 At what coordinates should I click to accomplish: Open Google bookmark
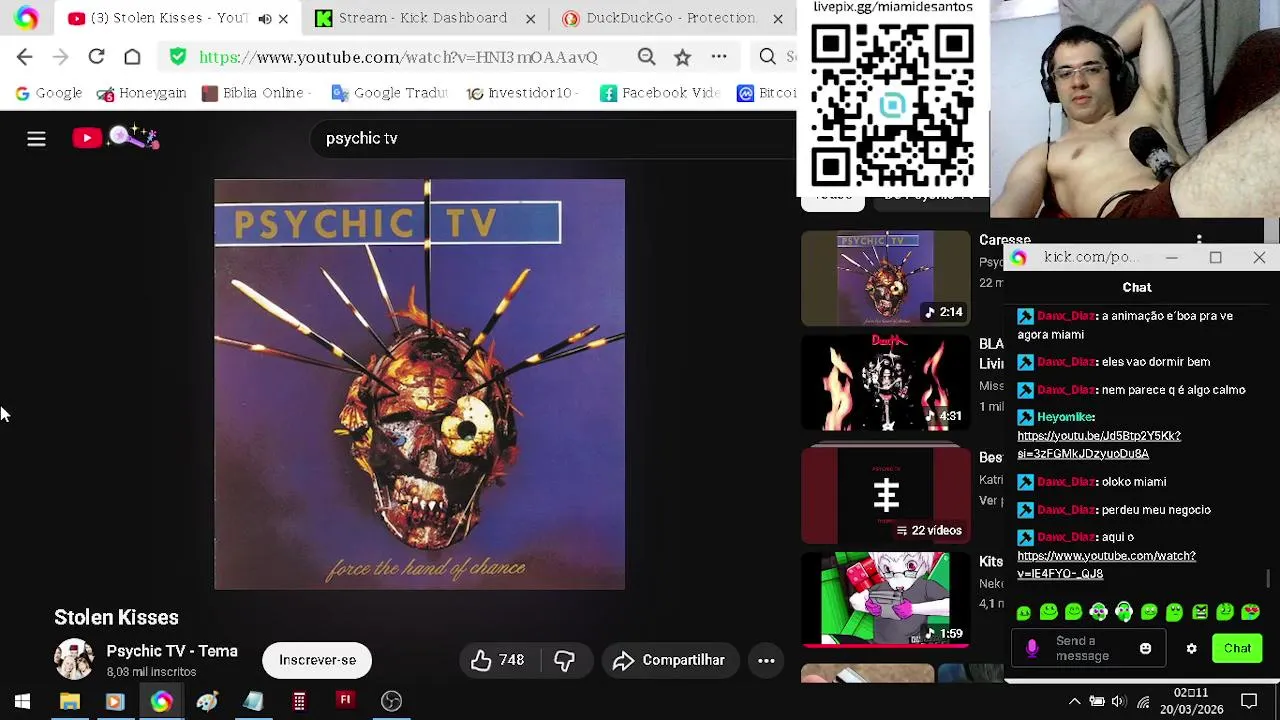pyautogui.click(x=48, y=93)
